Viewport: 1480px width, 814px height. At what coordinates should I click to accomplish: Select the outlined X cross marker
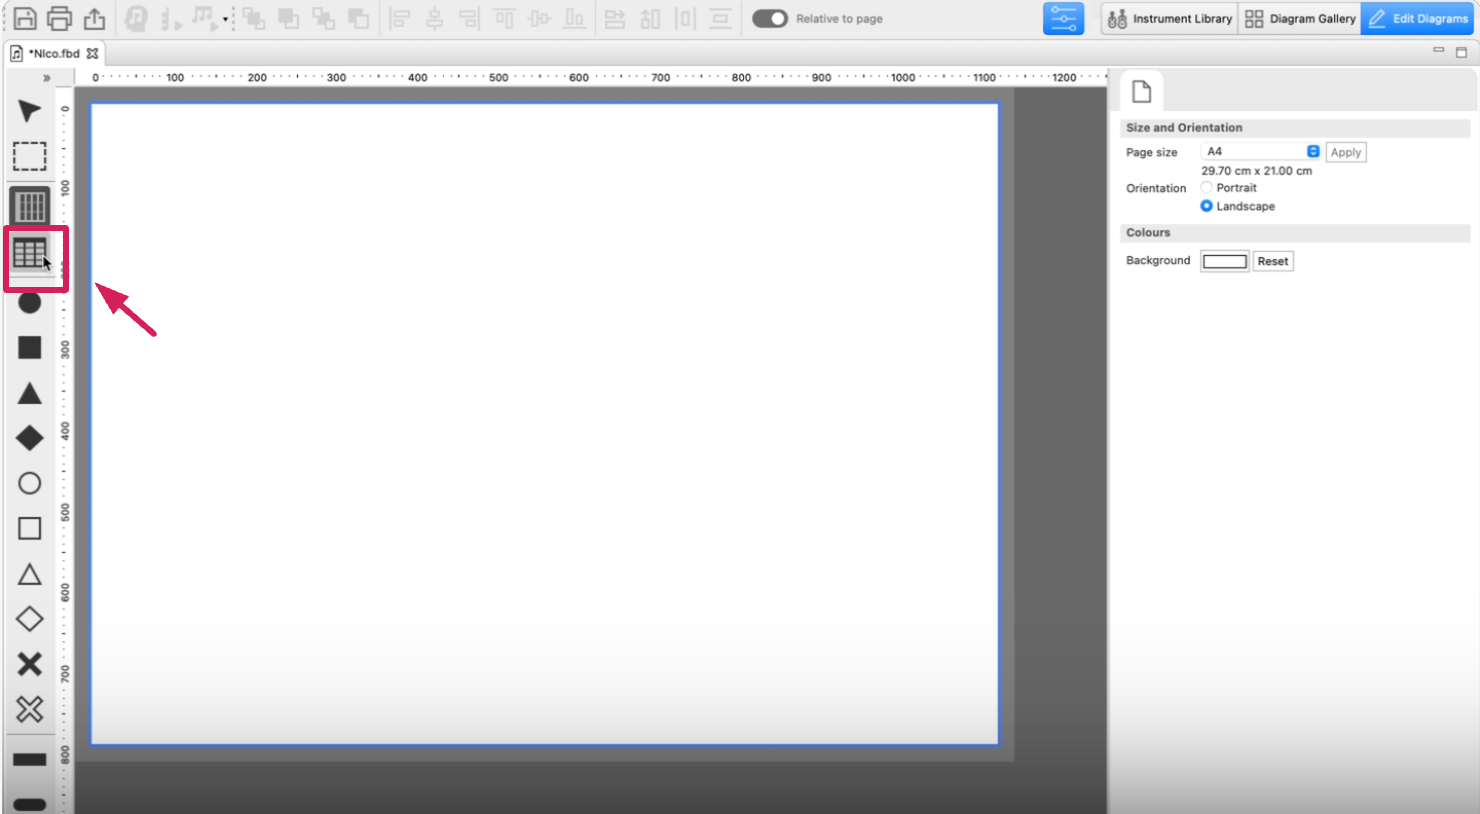(29, 709)
